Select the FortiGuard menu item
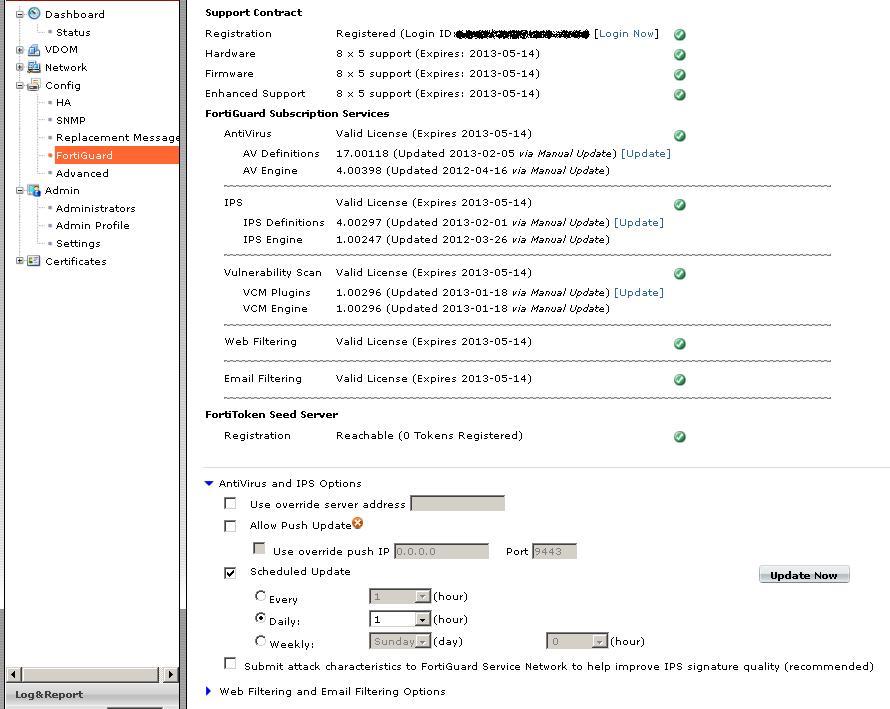The width and height of the screenshot is (890, 709). pyautogui.click(x=117, y=155)
